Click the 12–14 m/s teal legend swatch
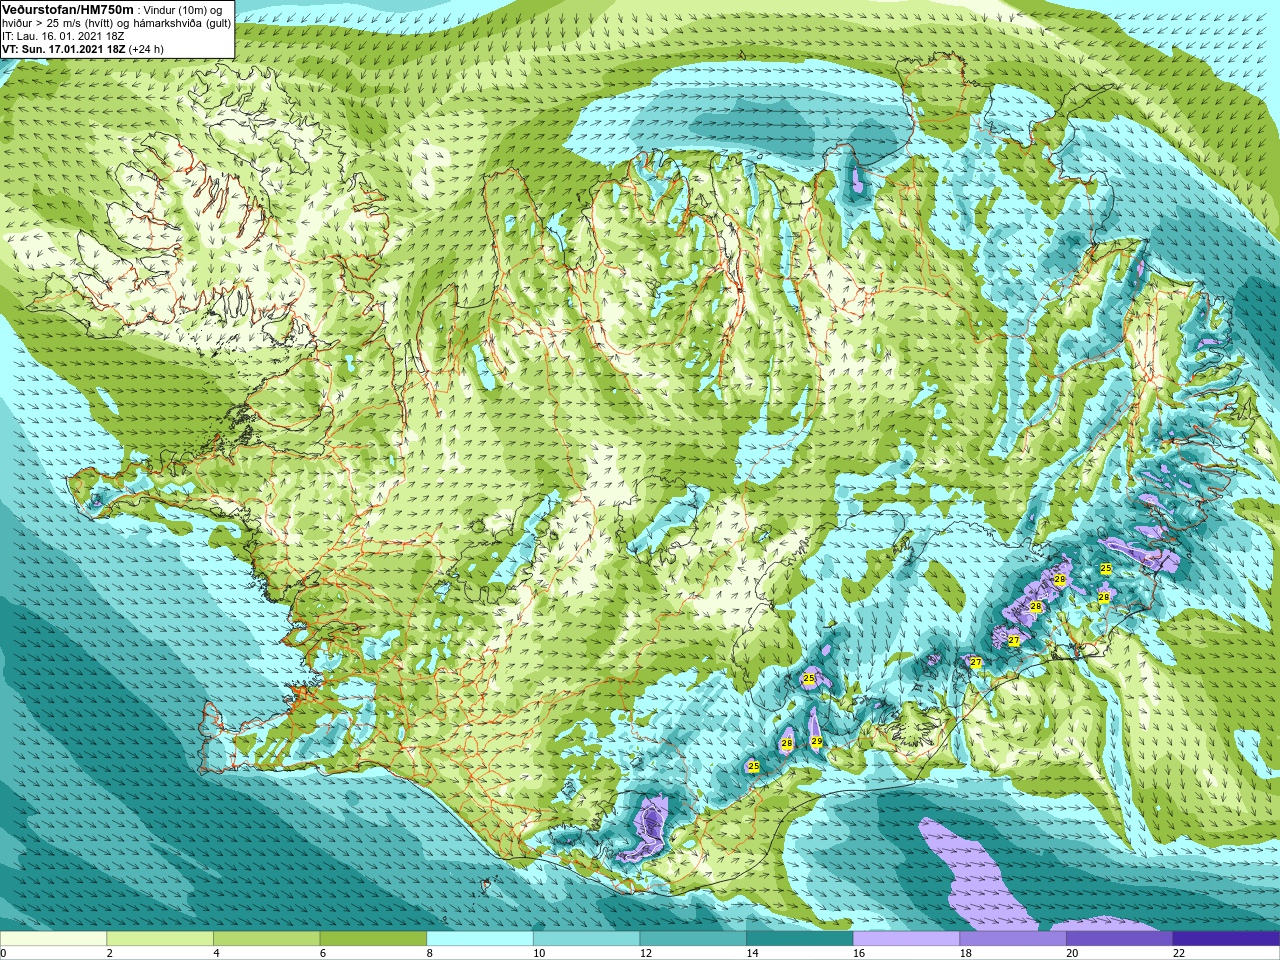The height and width of the screenshot is (960, 1280). 693,939
